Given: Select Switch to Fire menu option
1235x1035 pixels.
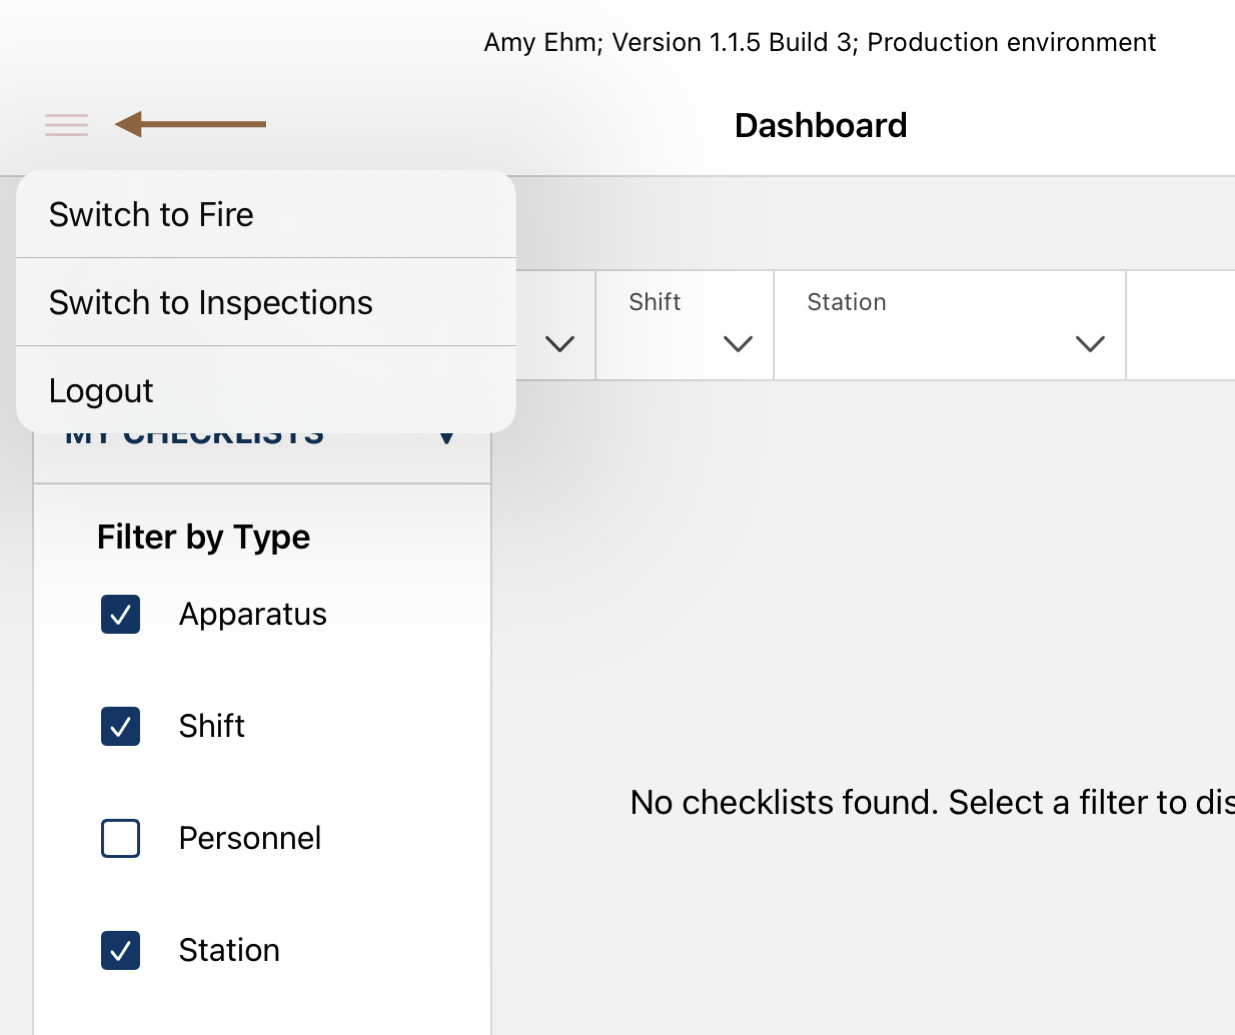Looking at the screenshot, I should click(151, 215).
